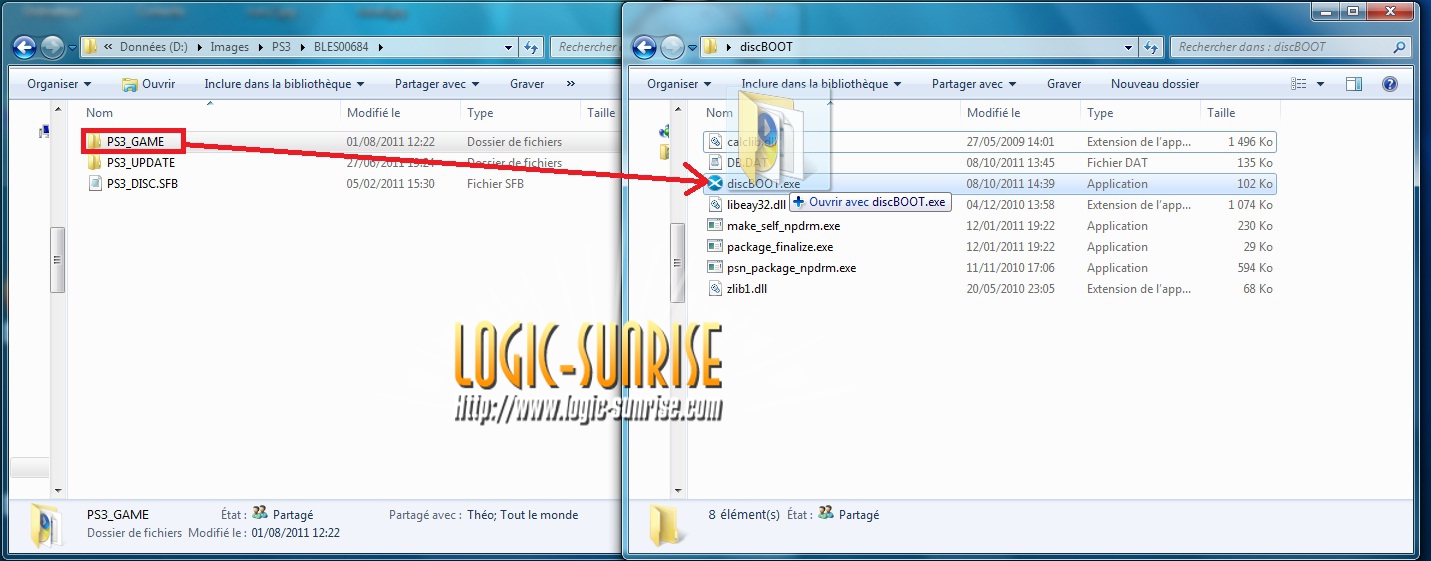Open 'Inclure dans la bibliothèque' in discBOOT window
1431x561 pixels.
[x=821, y=84]
